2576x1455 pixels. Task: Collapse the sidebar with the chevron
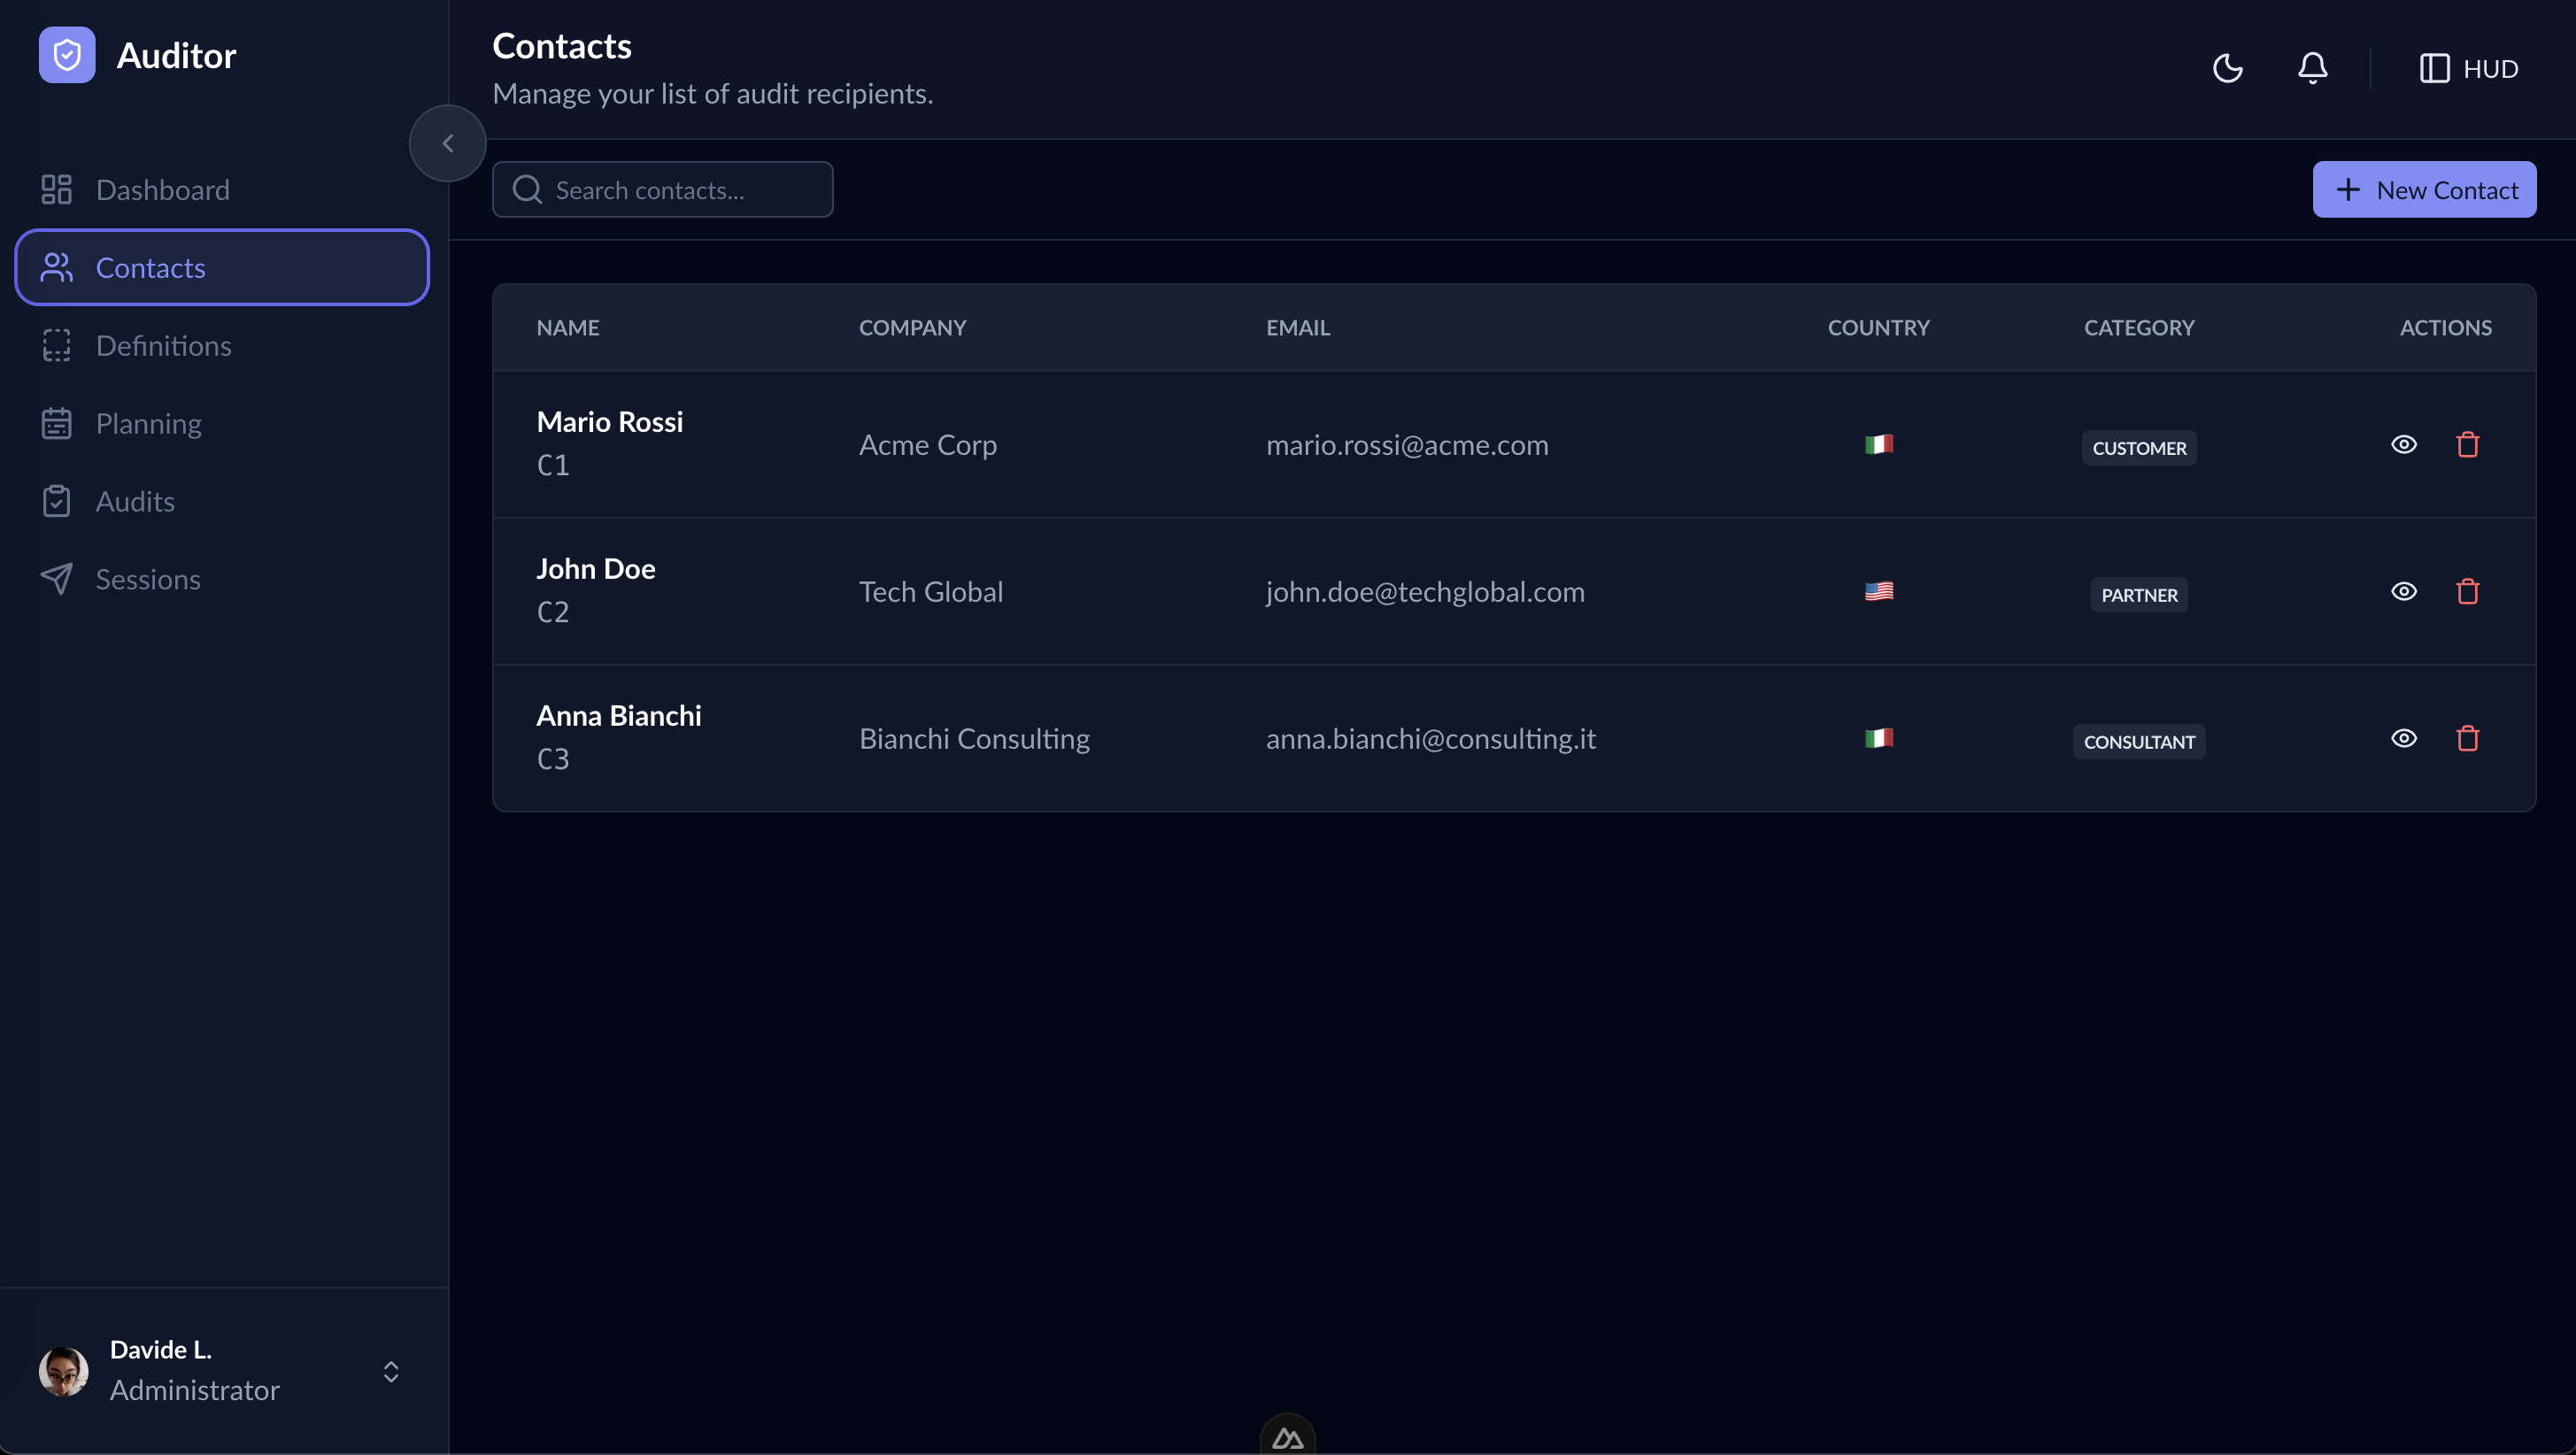pos(447,142)
